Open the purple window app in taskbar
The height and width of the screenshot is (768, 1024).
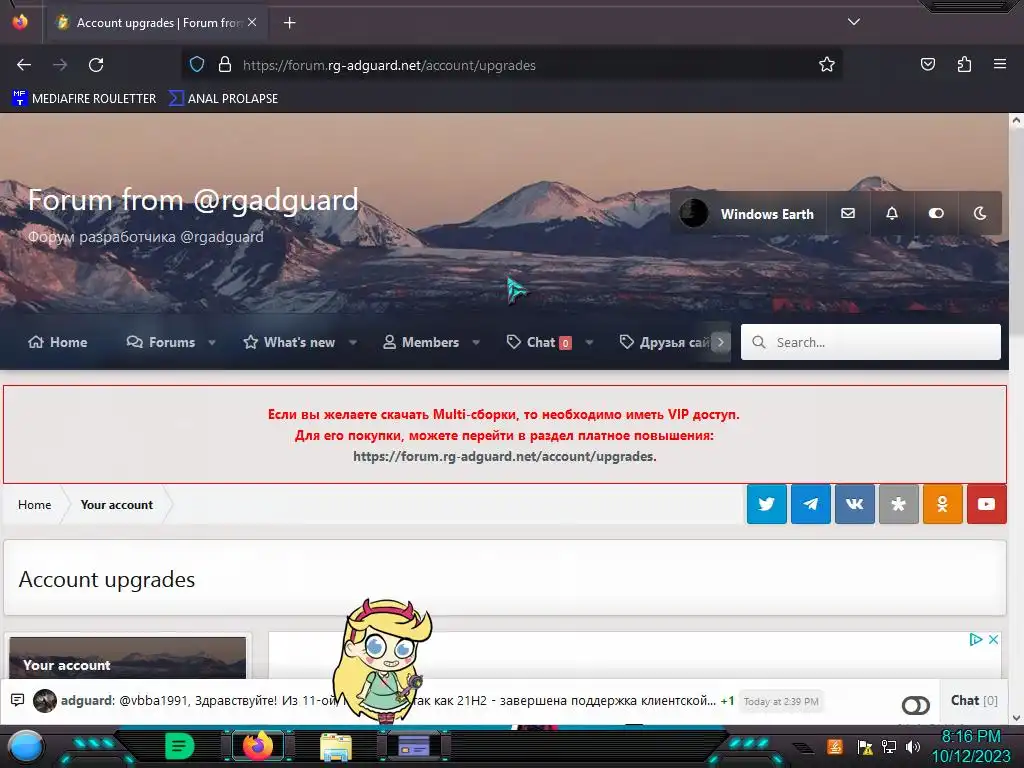point(413,746)
